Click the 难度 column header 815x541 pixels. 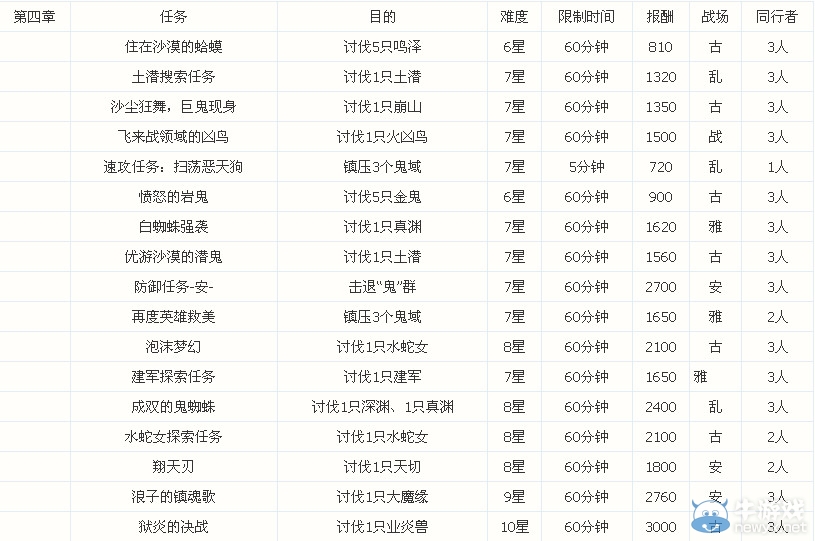point(514,17)
